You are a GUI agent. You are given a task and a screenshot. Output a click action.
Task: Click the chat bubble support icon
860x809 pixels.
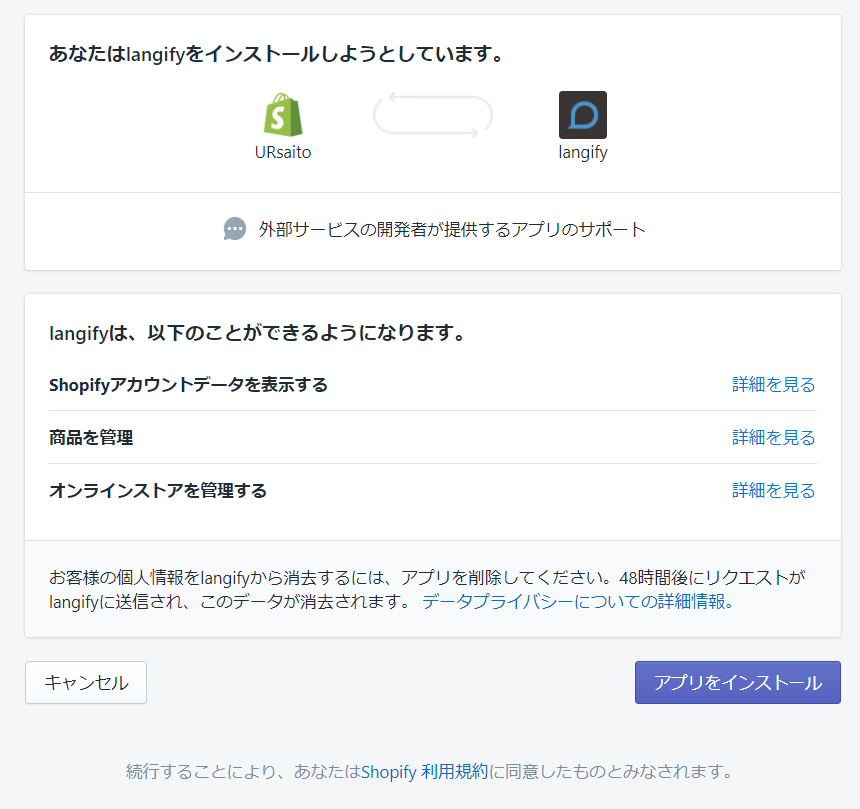point(235,229)
